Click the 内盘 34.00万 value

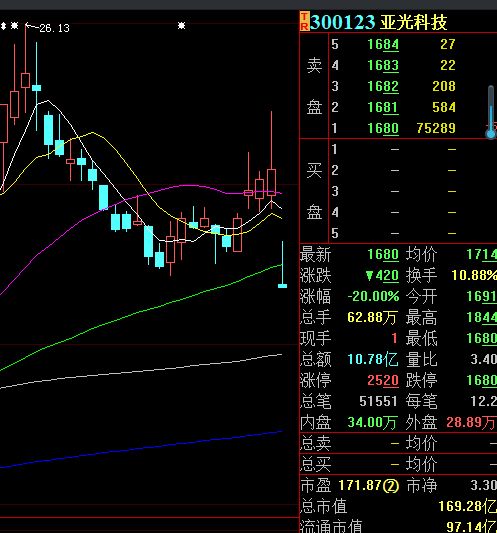[x=373, y=423]
